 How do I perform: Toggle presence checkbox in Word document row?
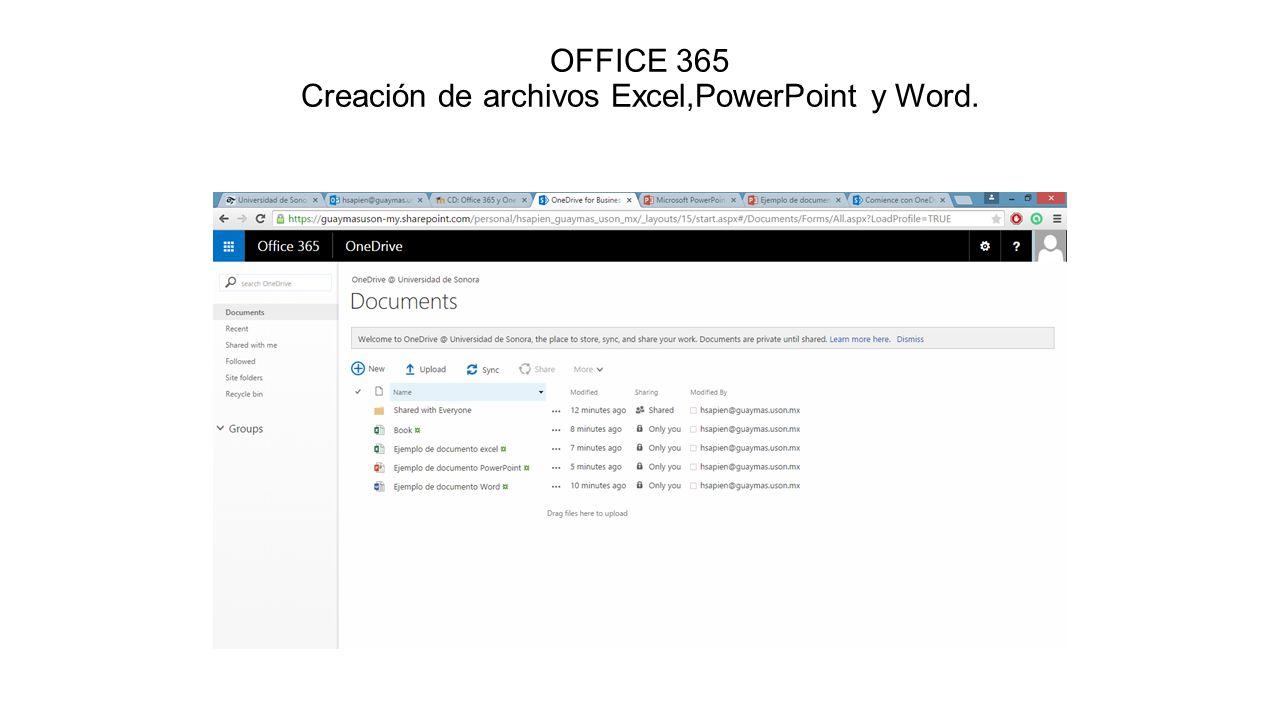[693, 486]
